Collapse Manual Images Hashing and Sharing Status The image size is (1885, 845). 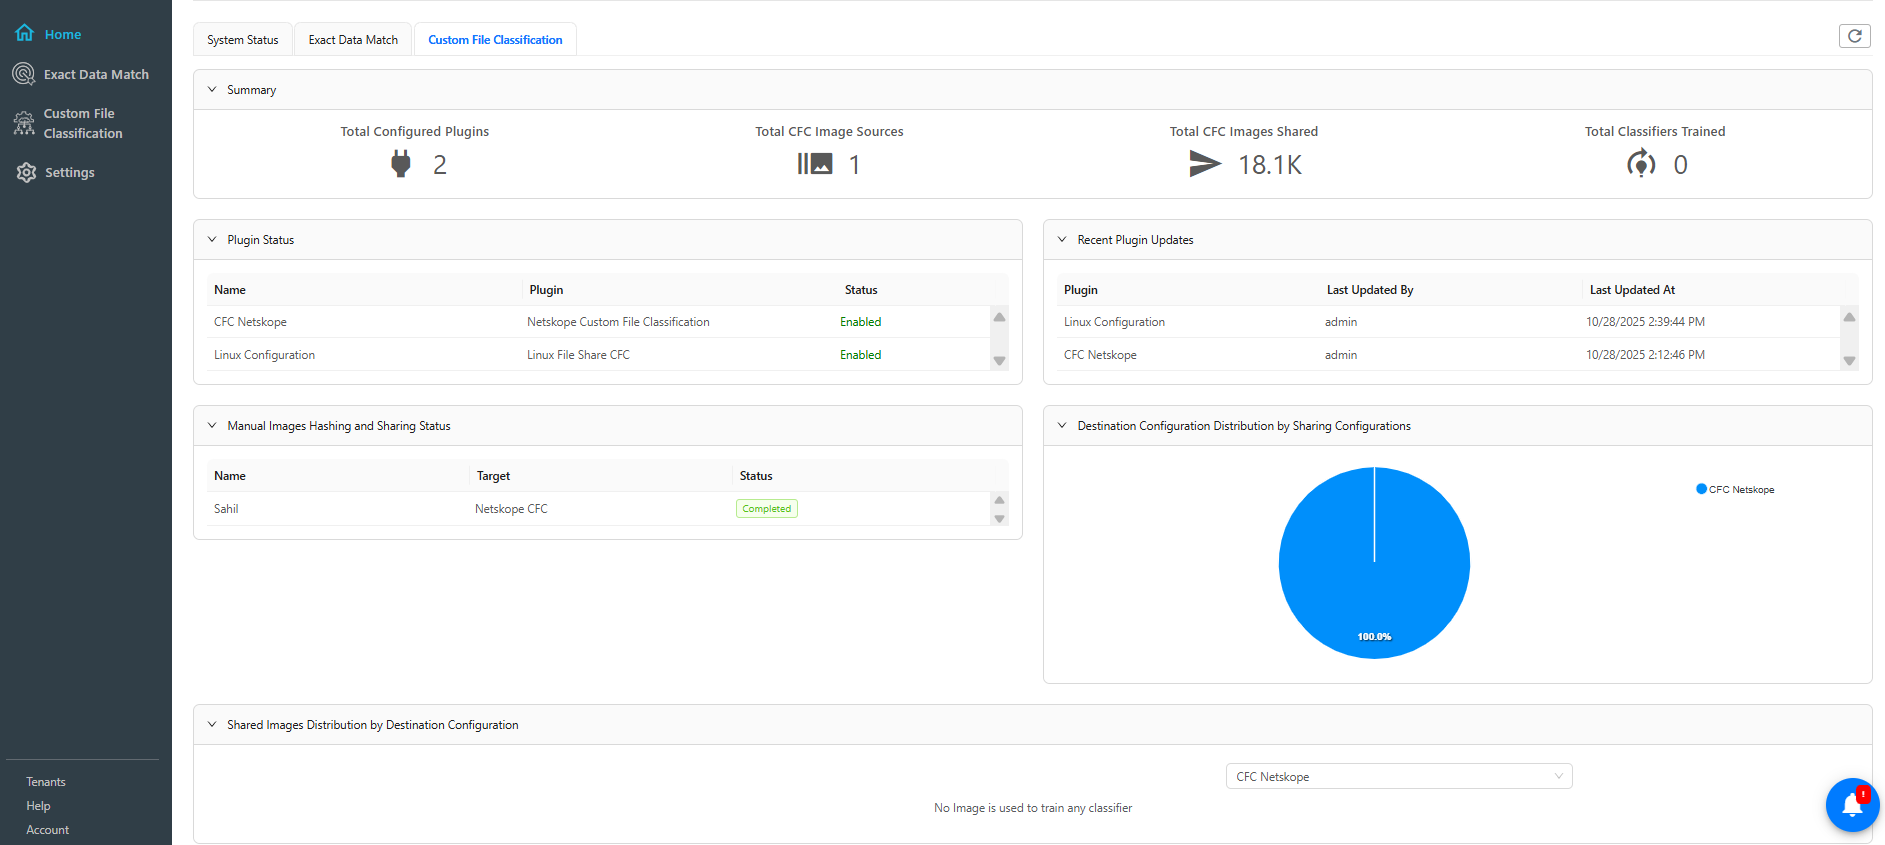tap(212, 426)
